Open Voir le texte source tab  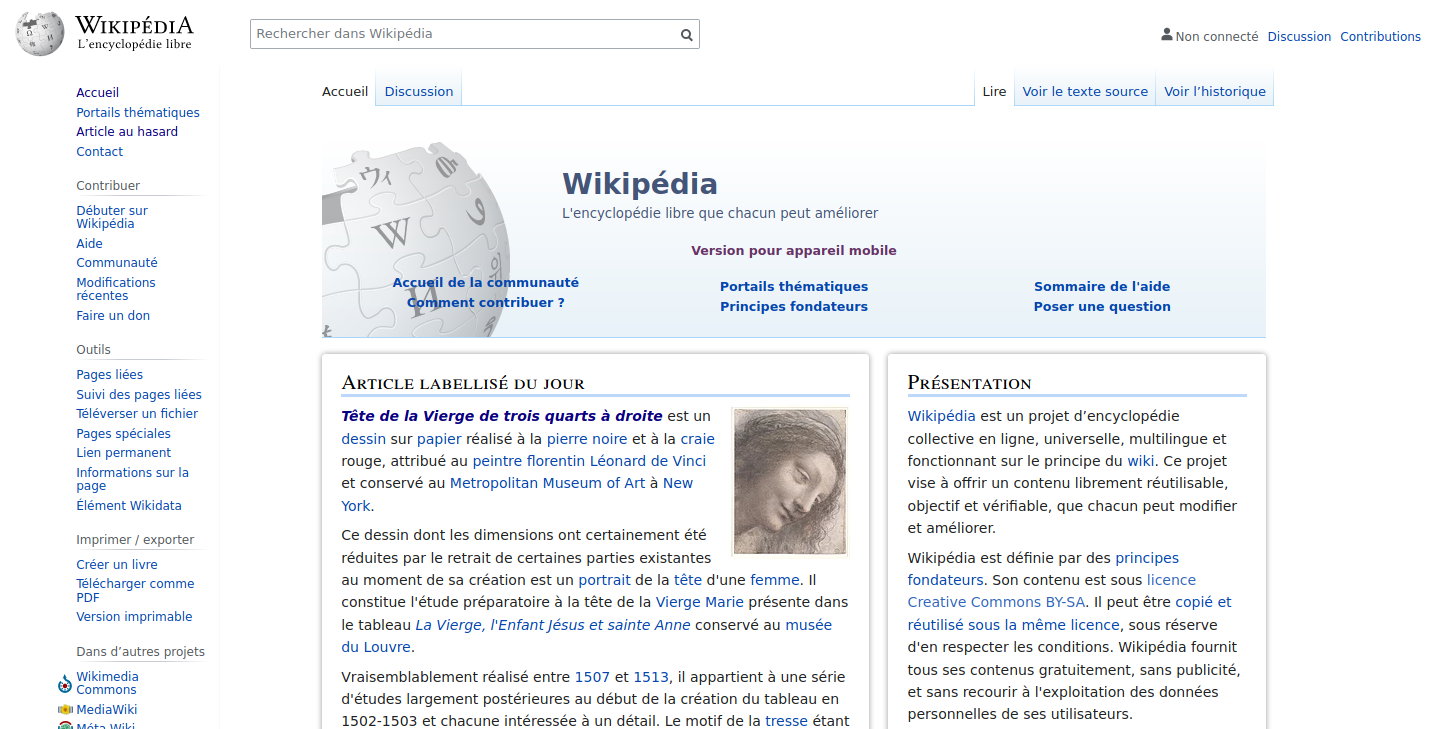[x=1085, y=91]
